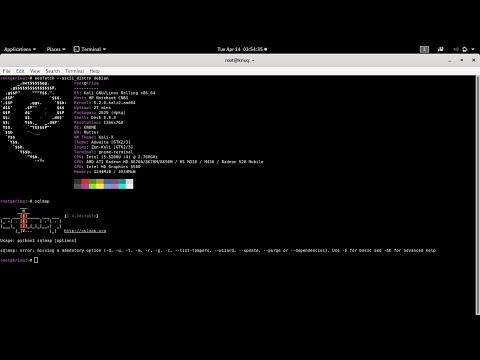Viewport: 480px width, 360px height.
Task: Click the DE: GNOME line
Action: pos(85,127)
